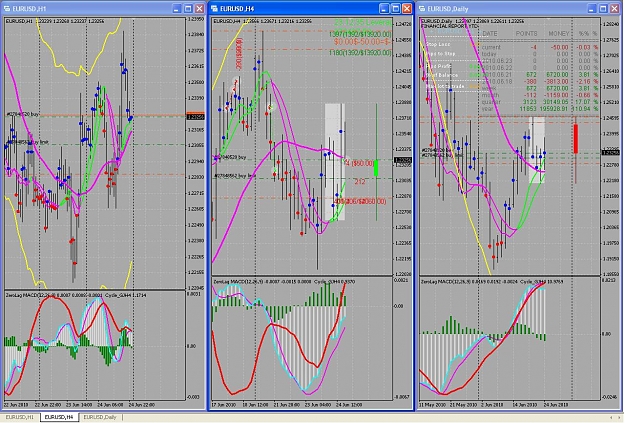Maximize the EURUSD,H4 chart window
The height and width of the screenshot is (423, 625).
click(395, 8)
